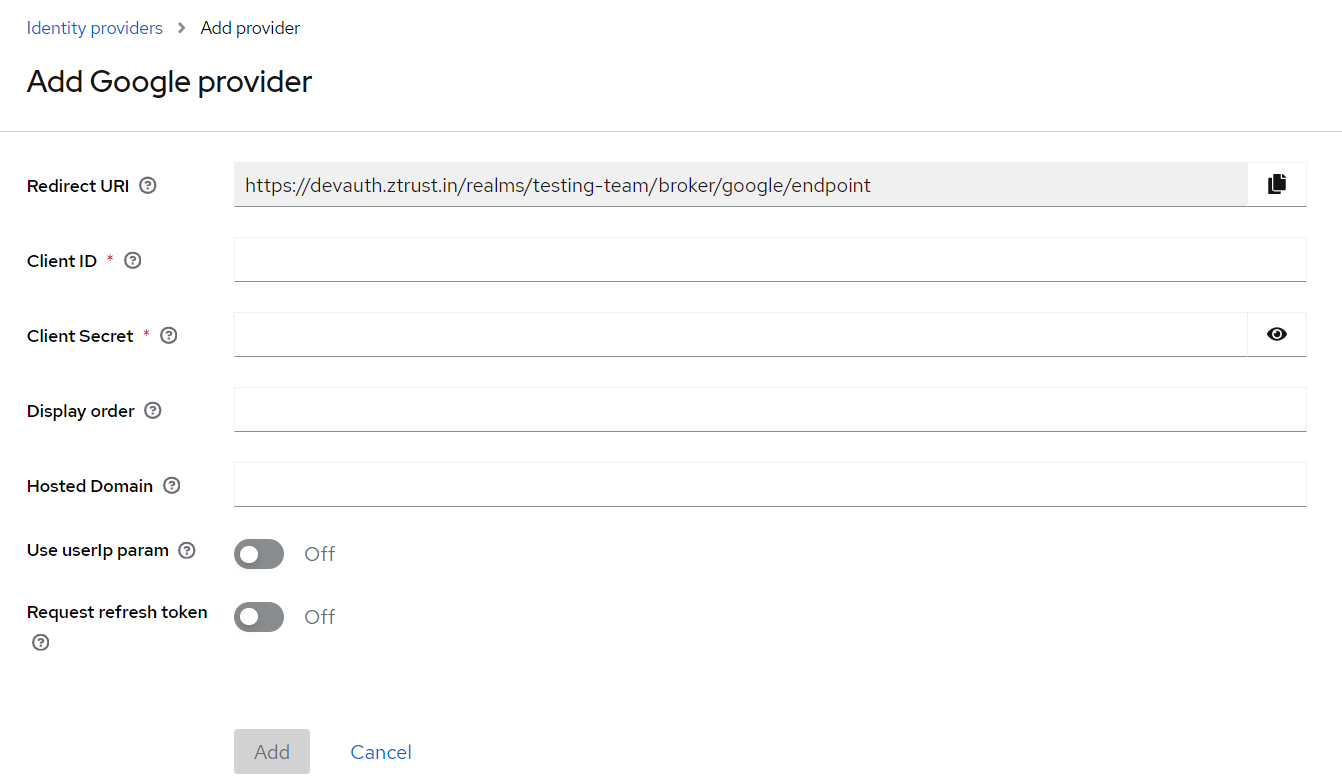This screenshot has width=1342, height=784.
Task: Click the Request refresh token help icon
Action: (x=41, y=642)
